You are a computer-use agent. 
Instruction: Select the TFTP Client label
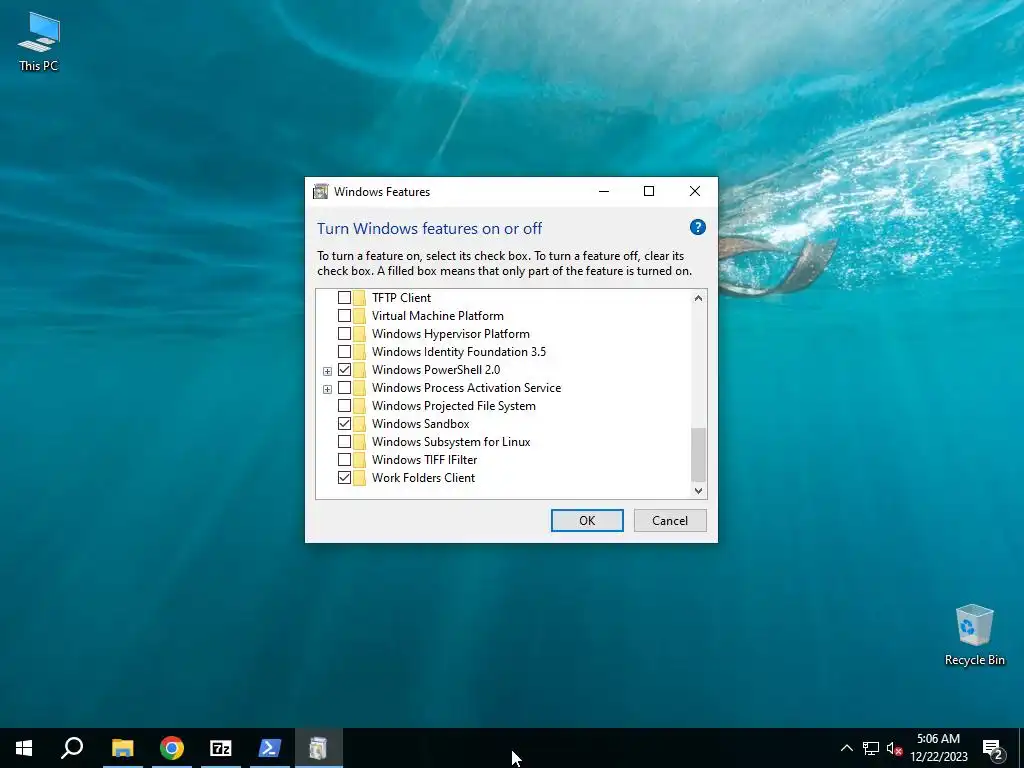[401, 298]
